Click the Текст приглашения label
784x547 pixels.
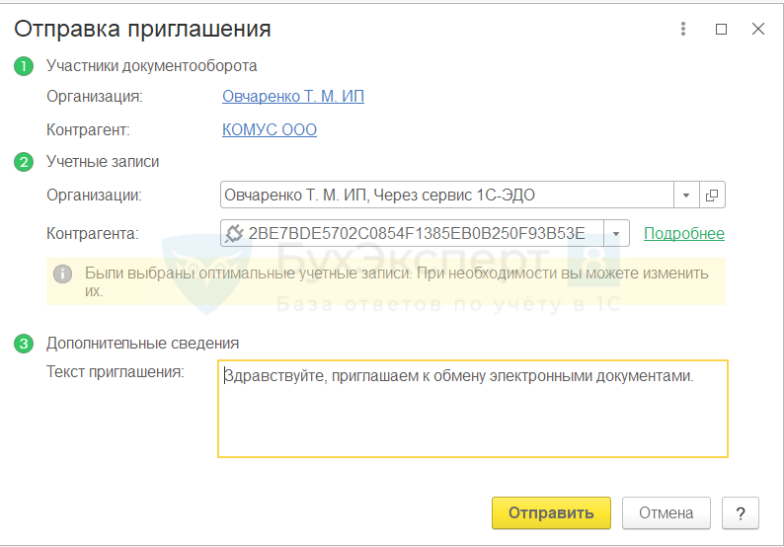[x=115, y=372]
